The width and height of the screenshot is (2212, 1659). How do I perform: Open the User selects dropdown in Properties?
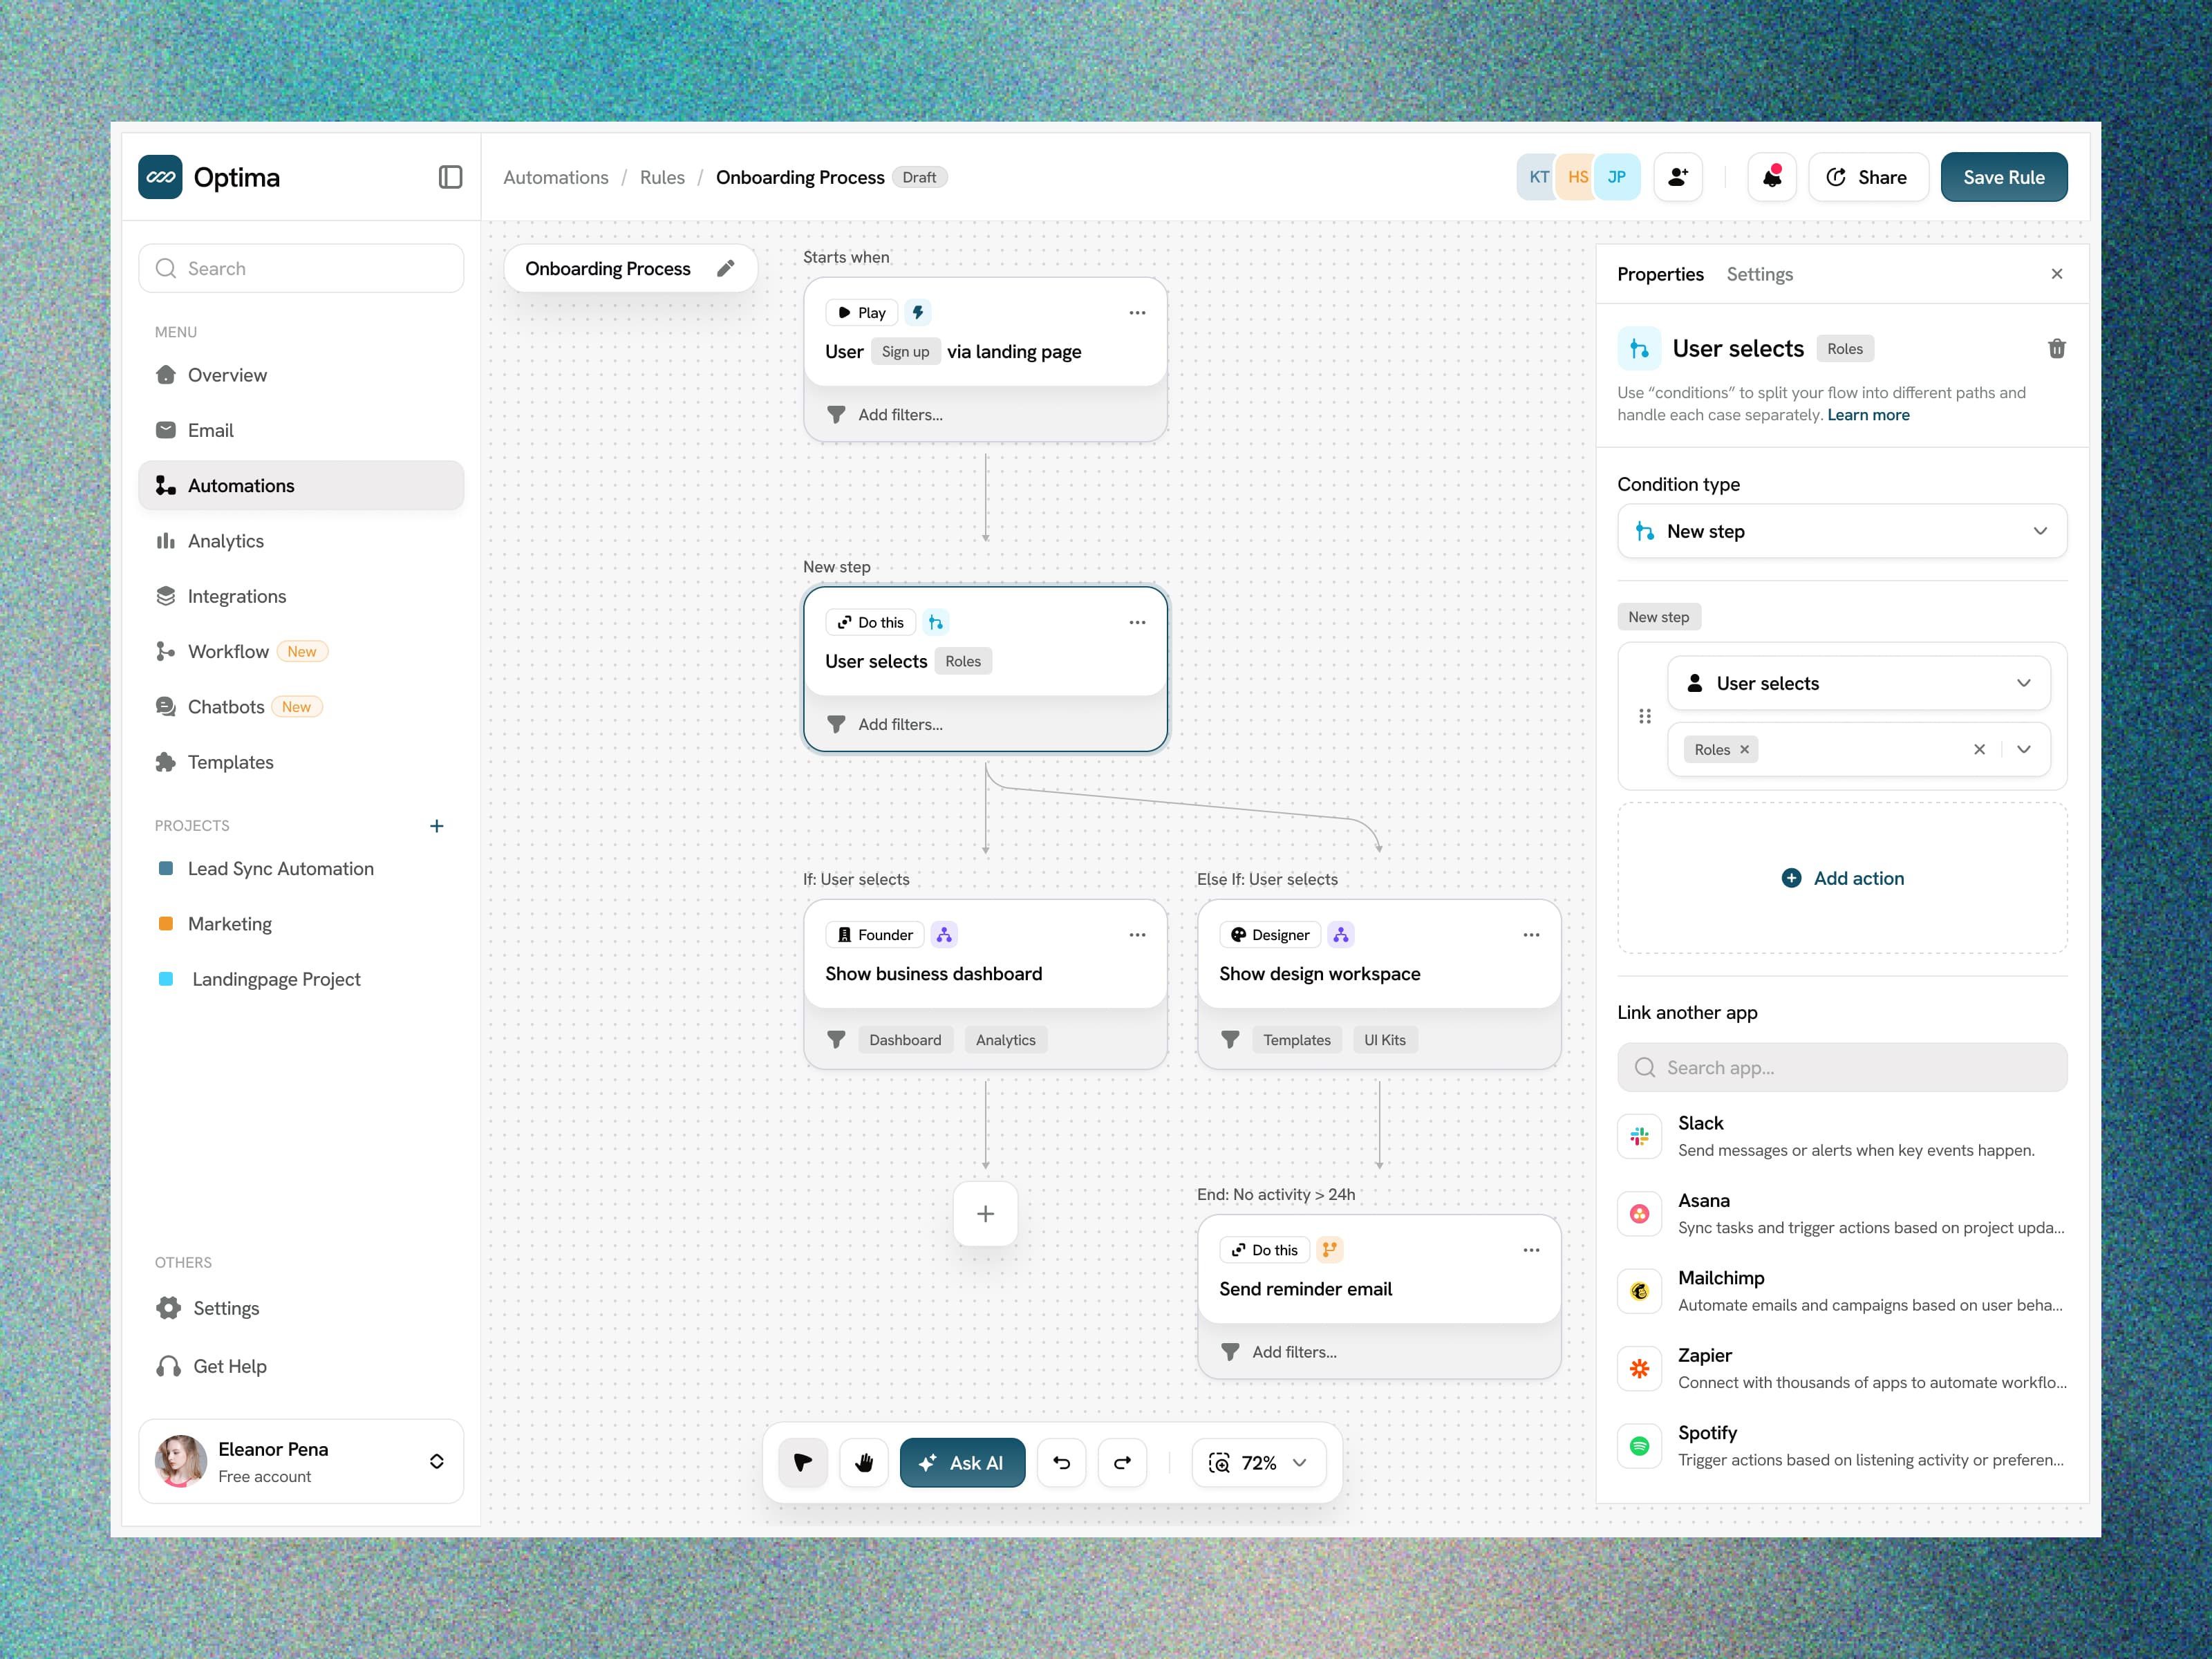pyautogui.click(x=1858, y=683)
